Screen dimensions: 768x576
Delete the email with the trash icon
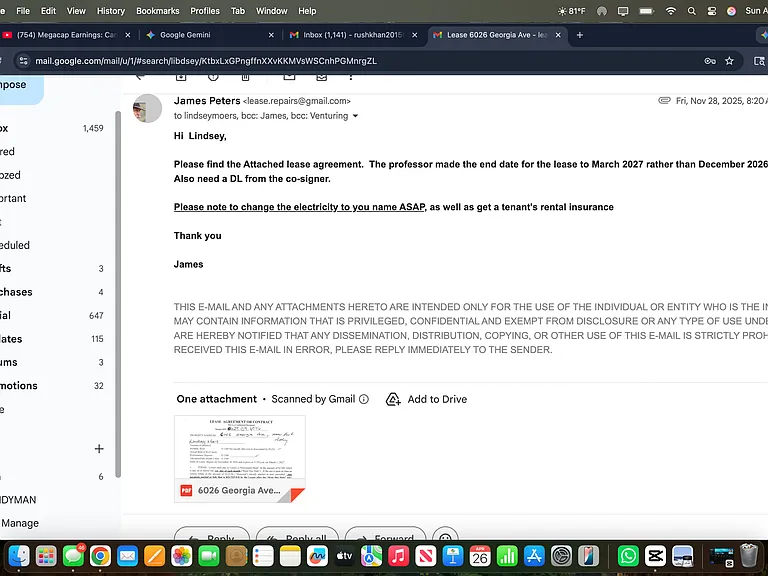pos(245,77)
